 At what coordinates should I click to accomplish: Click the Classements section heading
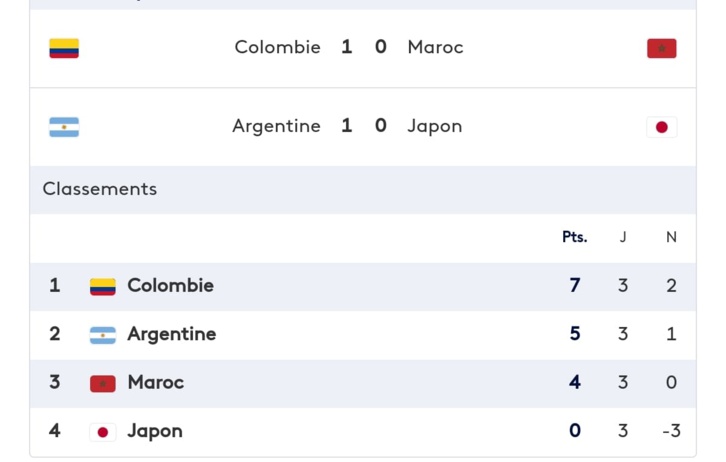point(100,189)
